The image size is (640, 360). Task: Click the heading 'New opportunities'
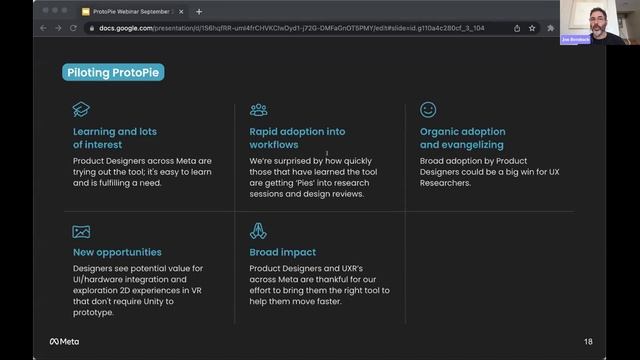point(117,252)
